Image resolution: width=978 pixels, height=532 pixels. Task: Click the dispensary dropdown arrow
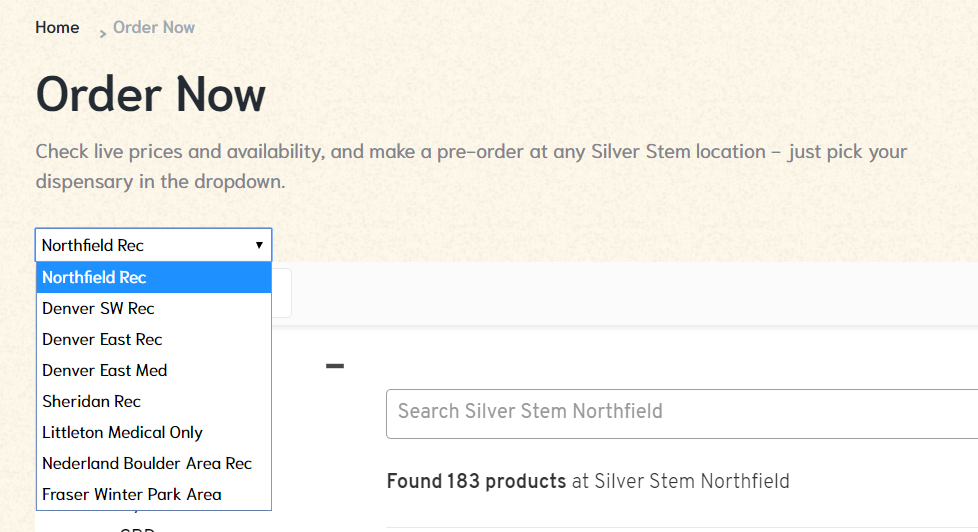259,245
